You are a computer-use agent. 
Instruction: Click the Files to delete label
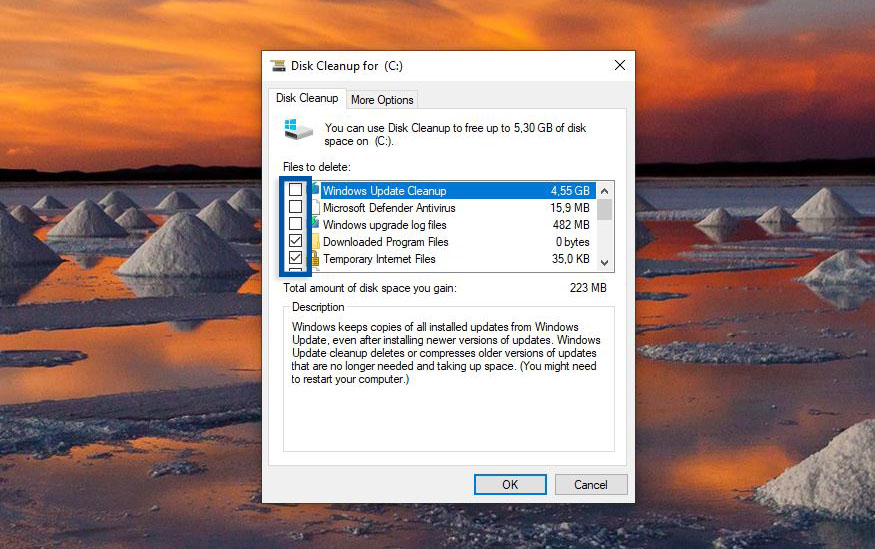tap(317, 167)
